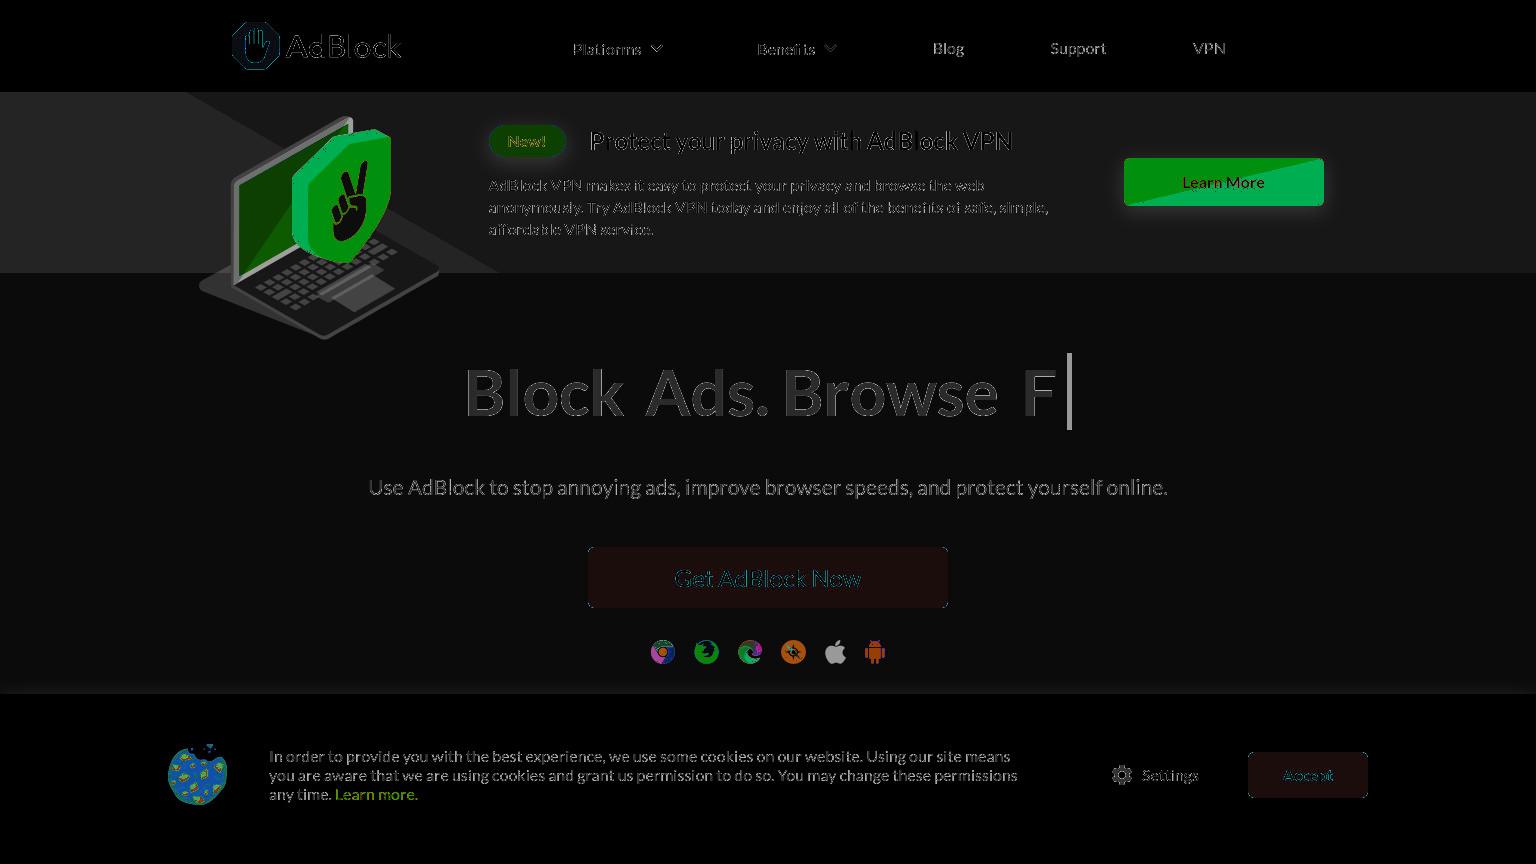Select the Firefox browser icon
The width and height of the screenshot is (1536, 864).
pos(706,653)
